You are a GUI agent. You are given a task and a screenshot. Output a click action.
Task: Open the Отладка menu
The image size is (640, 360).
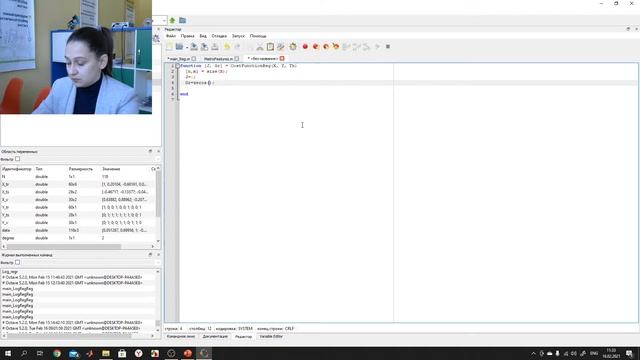click(219, 36)
